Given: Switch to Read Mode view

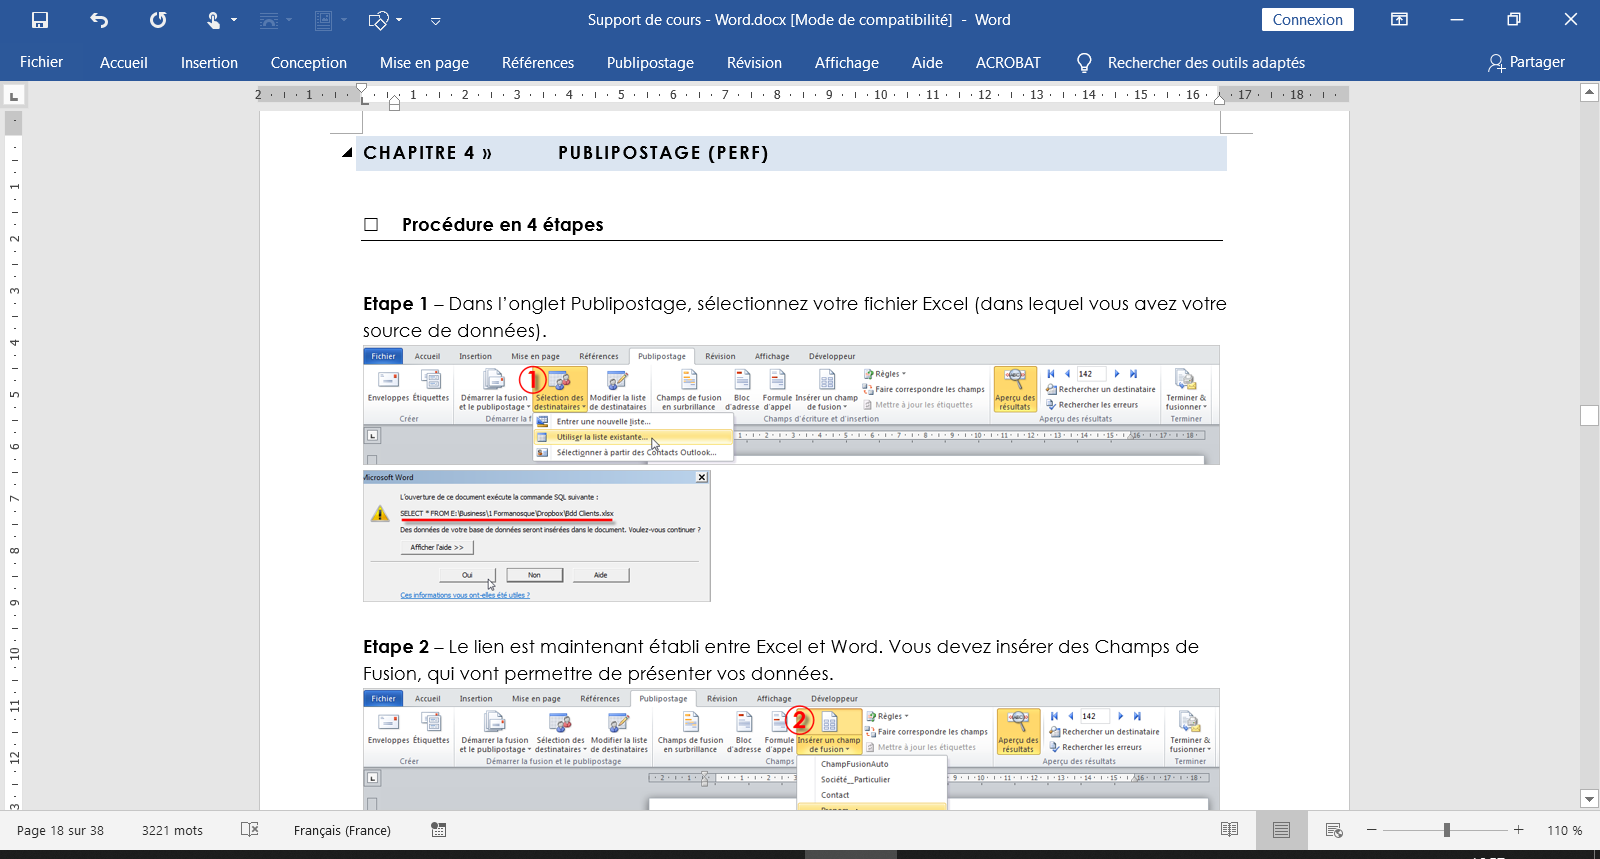Looking at the screenshot, I should [1230, 830].
